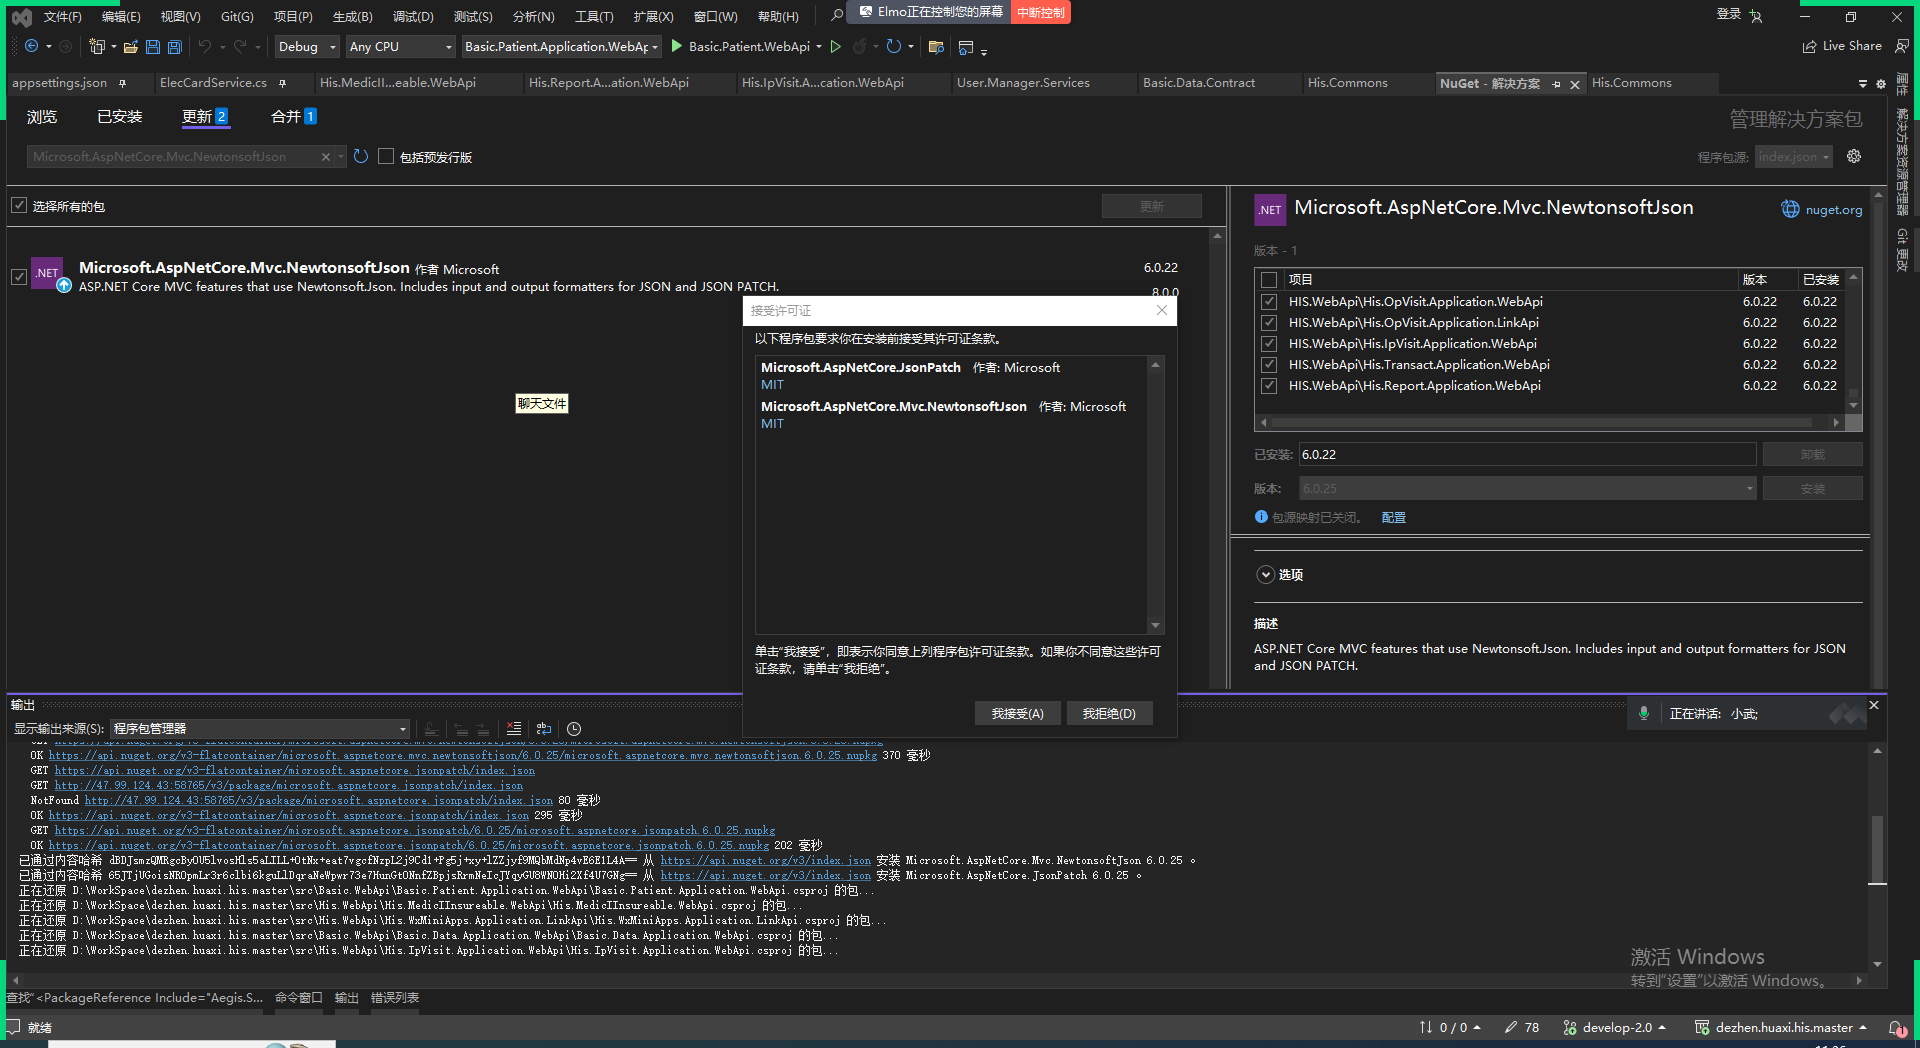Click the find in files folder icon

coord(936,46)
